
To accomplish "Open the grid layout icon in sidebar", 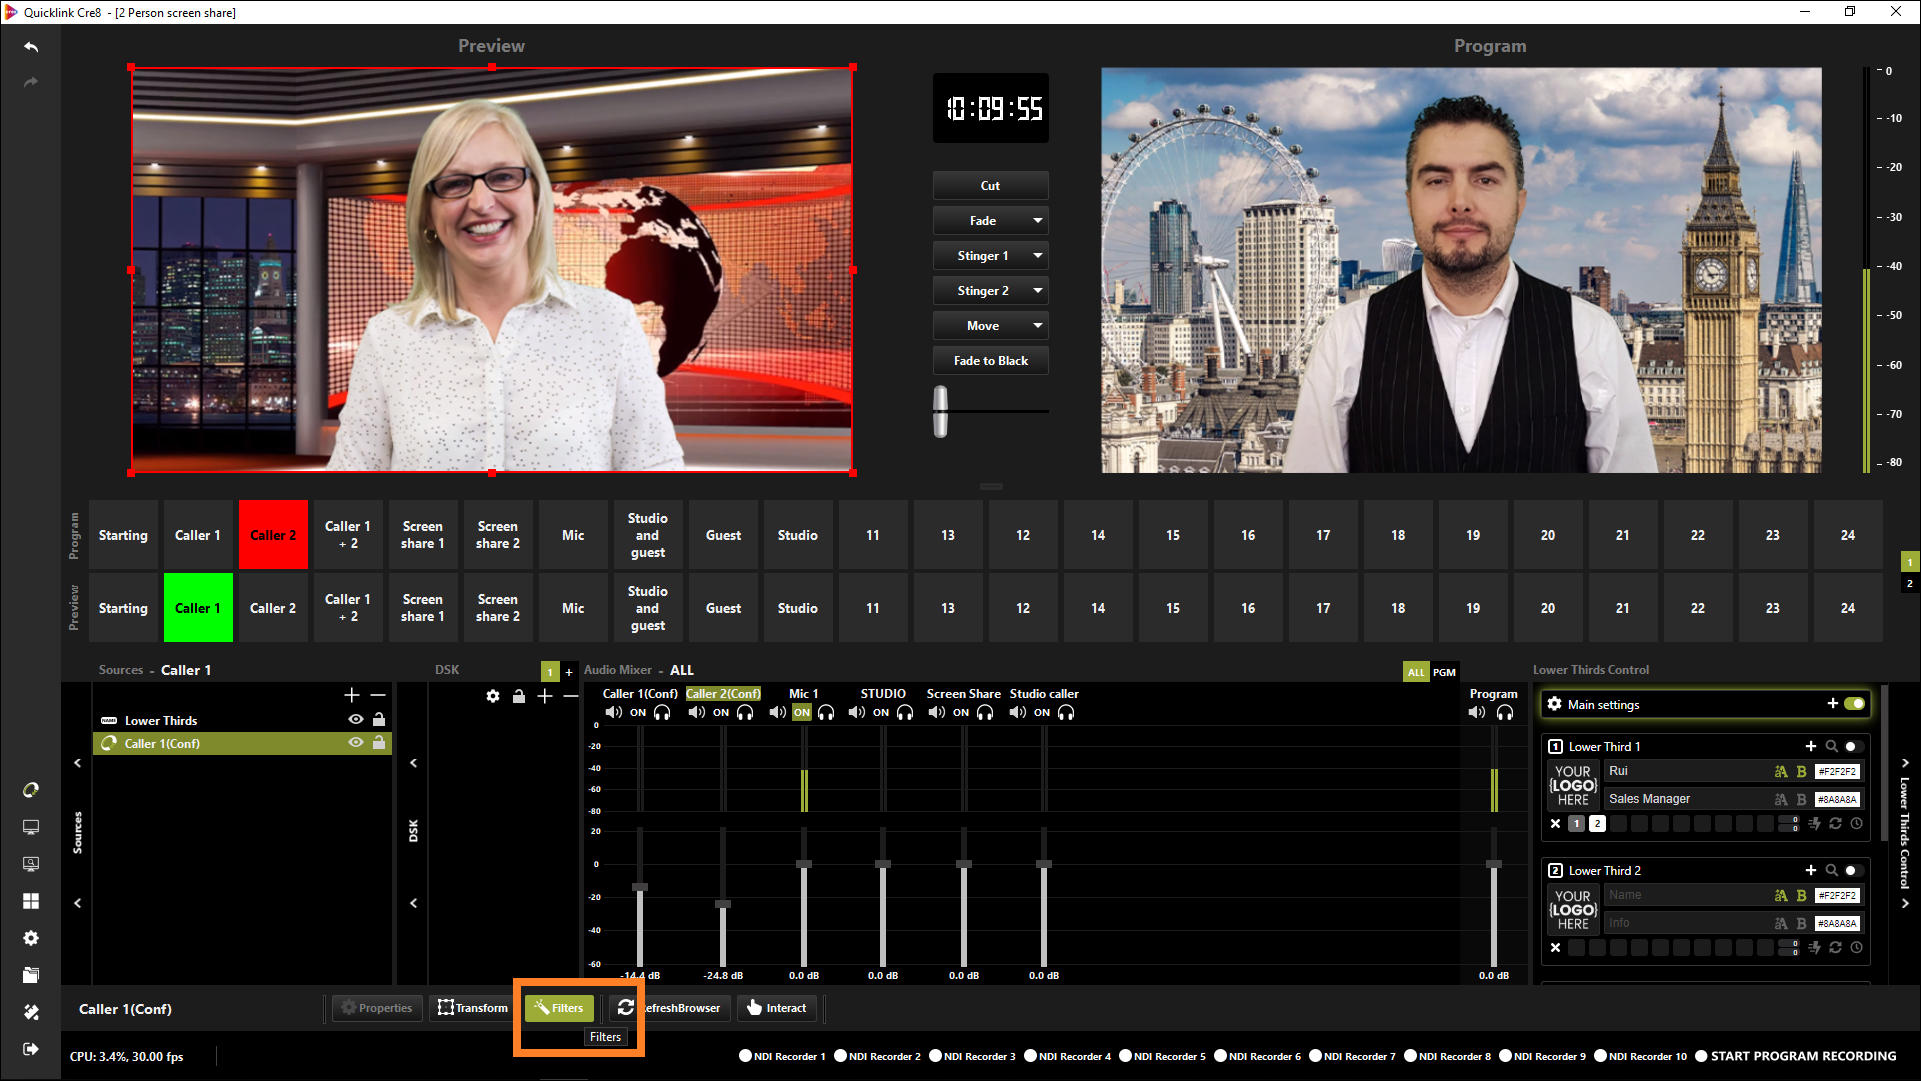I will click(x=31, y=901).
